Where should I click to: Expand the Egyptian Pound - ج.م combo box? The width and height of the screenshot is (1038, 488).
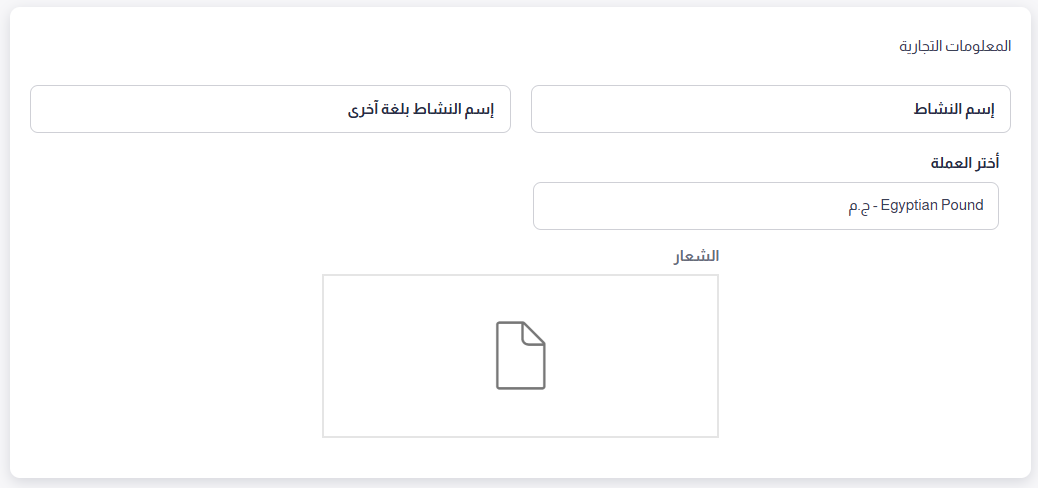tap(765, 206)
